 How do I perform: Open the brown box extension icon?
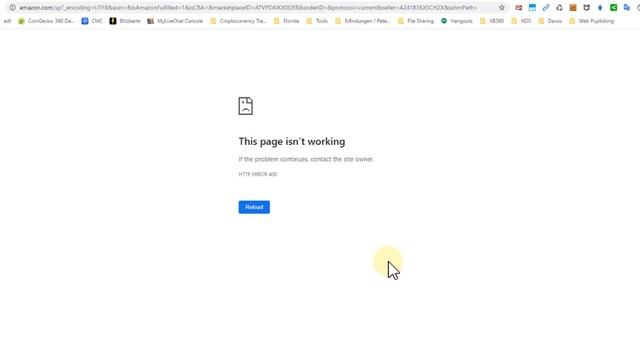(573, 8)
